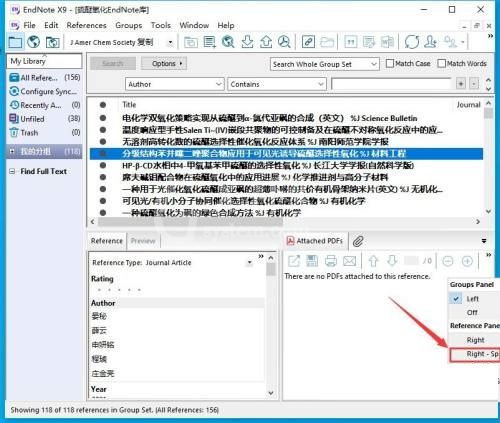Select Unfiled group
The width and height of the screenshot is (500, 423).
(45, 119)
